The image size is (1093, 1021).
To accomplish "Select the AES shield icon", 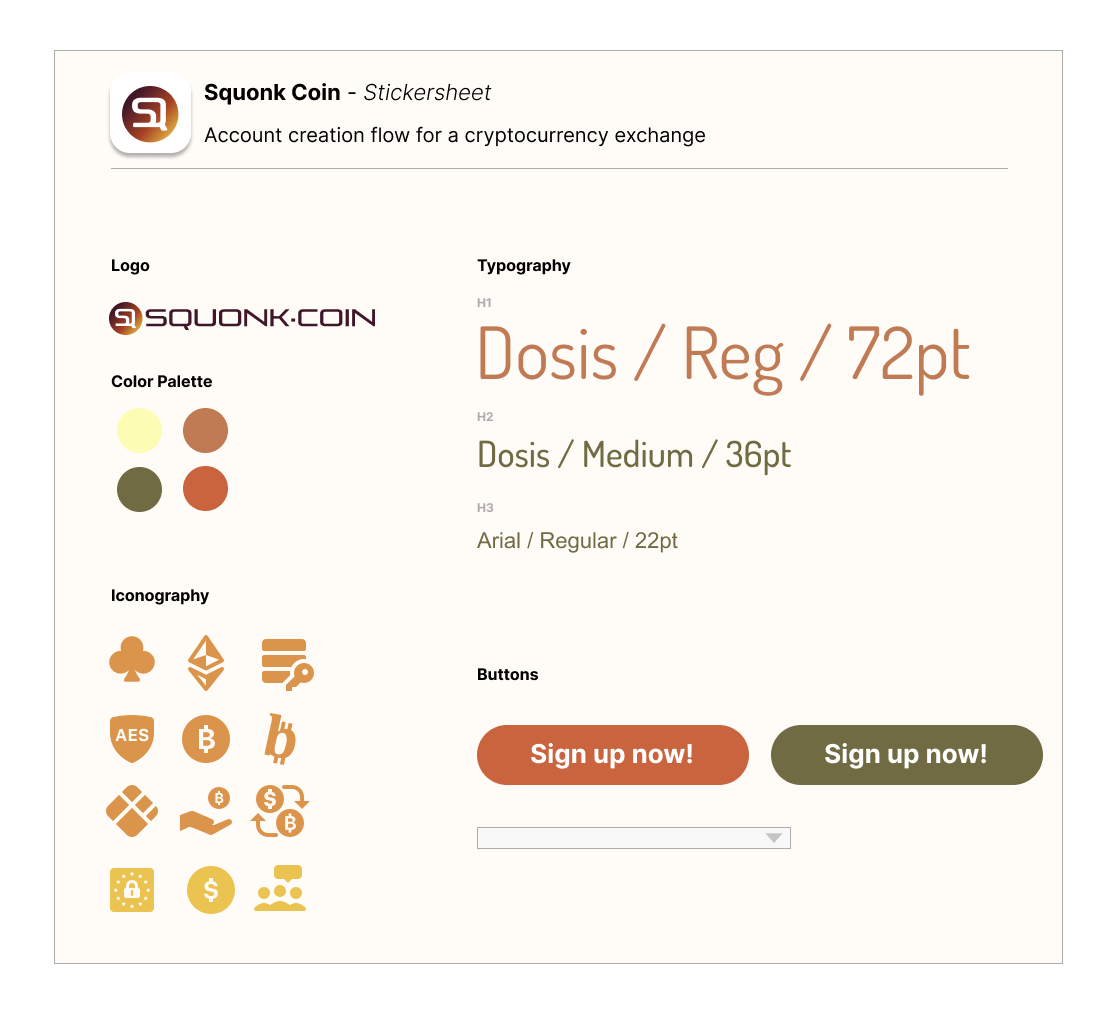I will [x=132, y=738].
